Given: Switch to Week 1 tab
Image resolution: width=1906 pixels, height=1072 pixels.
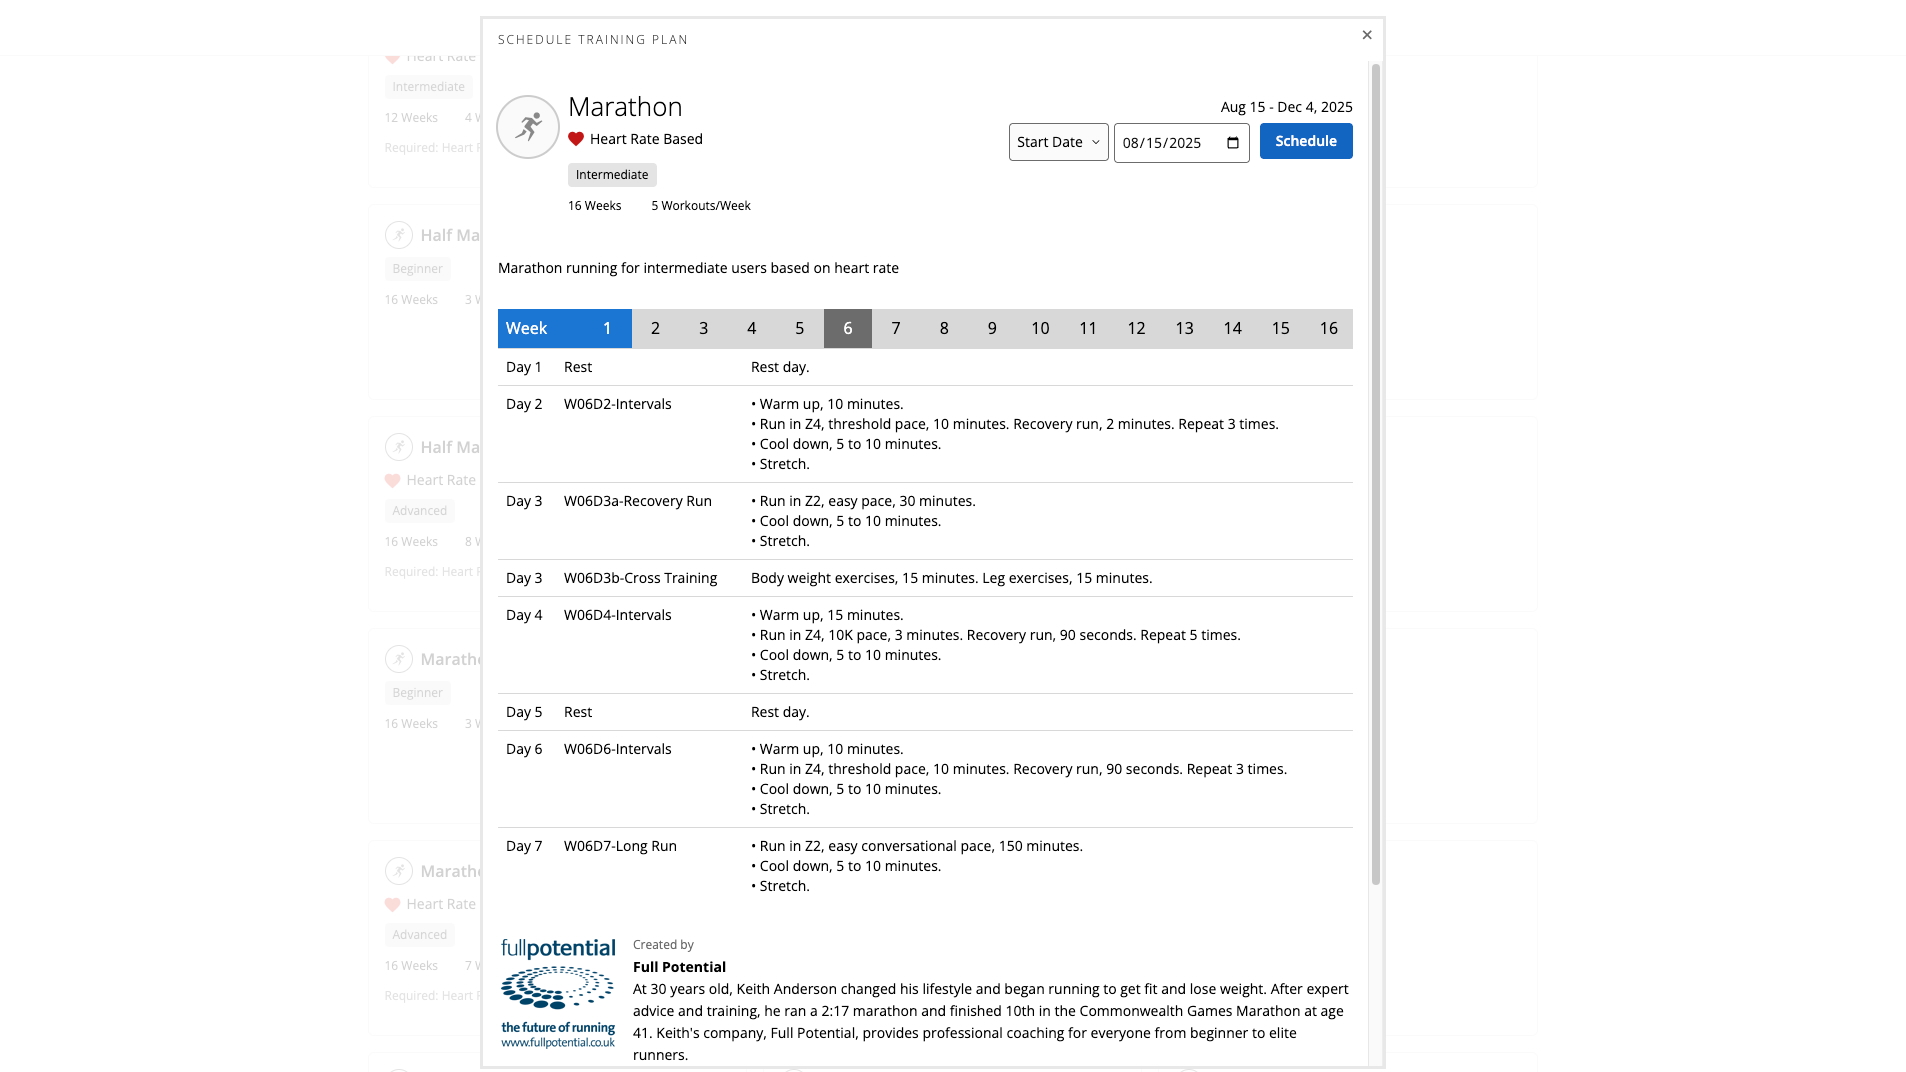Looking at the screenshot, I should click(606, 329).
